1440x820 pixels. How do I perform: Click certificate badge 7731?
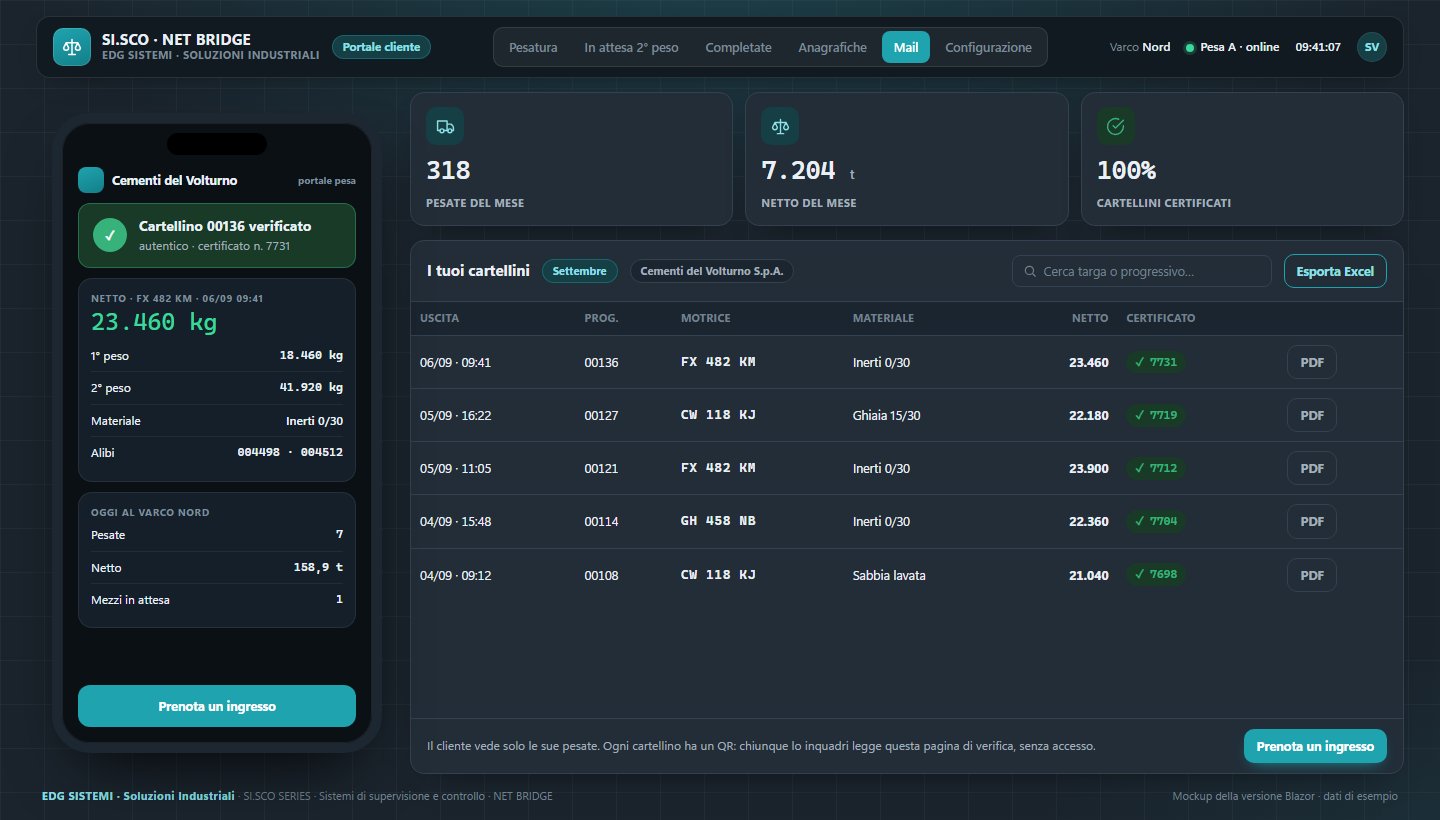point(1156,362)
